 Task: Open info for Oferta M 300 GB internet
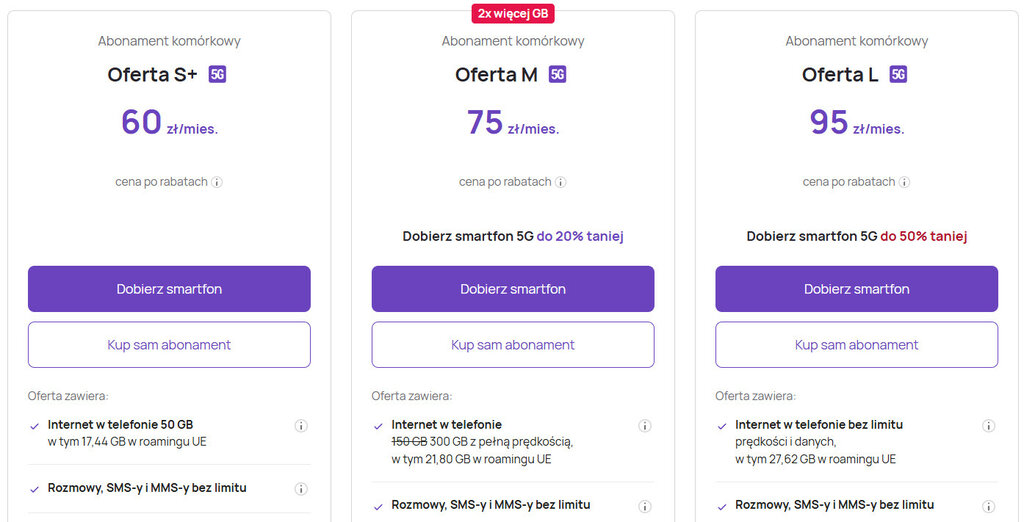(x=645, y=426)
